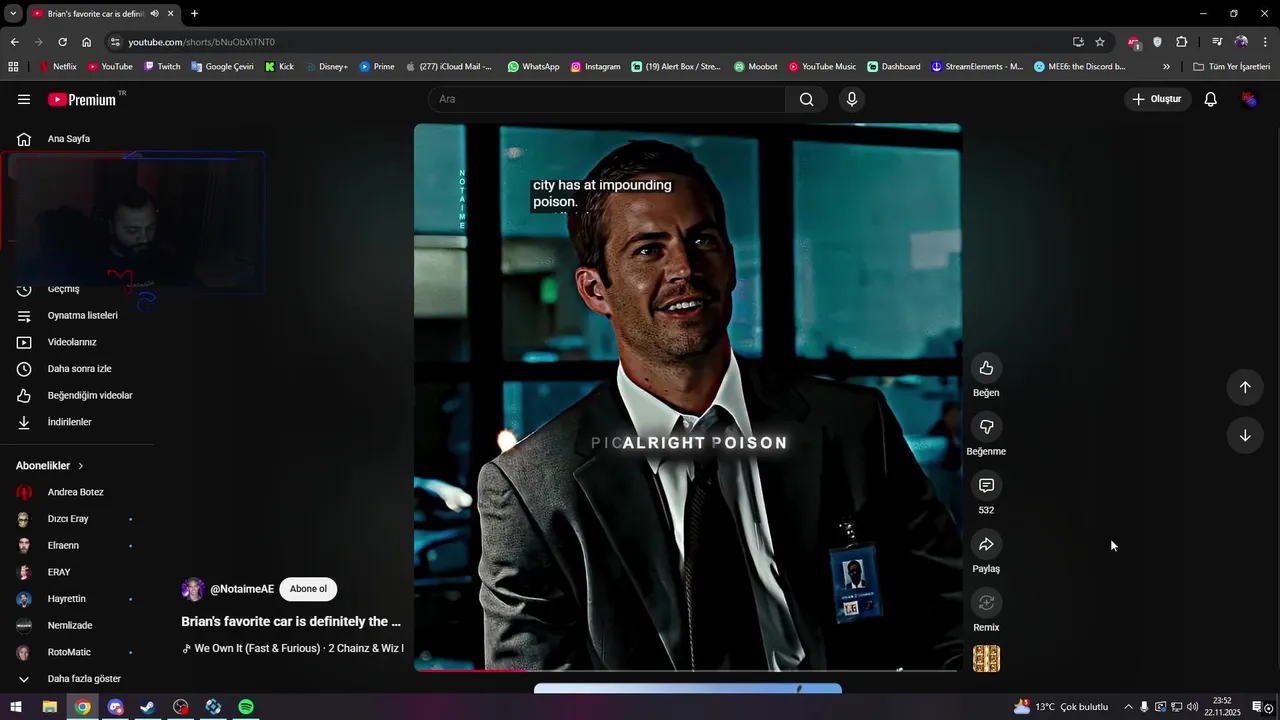Show more bookmarks chevron
Image resolution: width=1280 pixels, height=720 pixels.
coord(1166,67)
